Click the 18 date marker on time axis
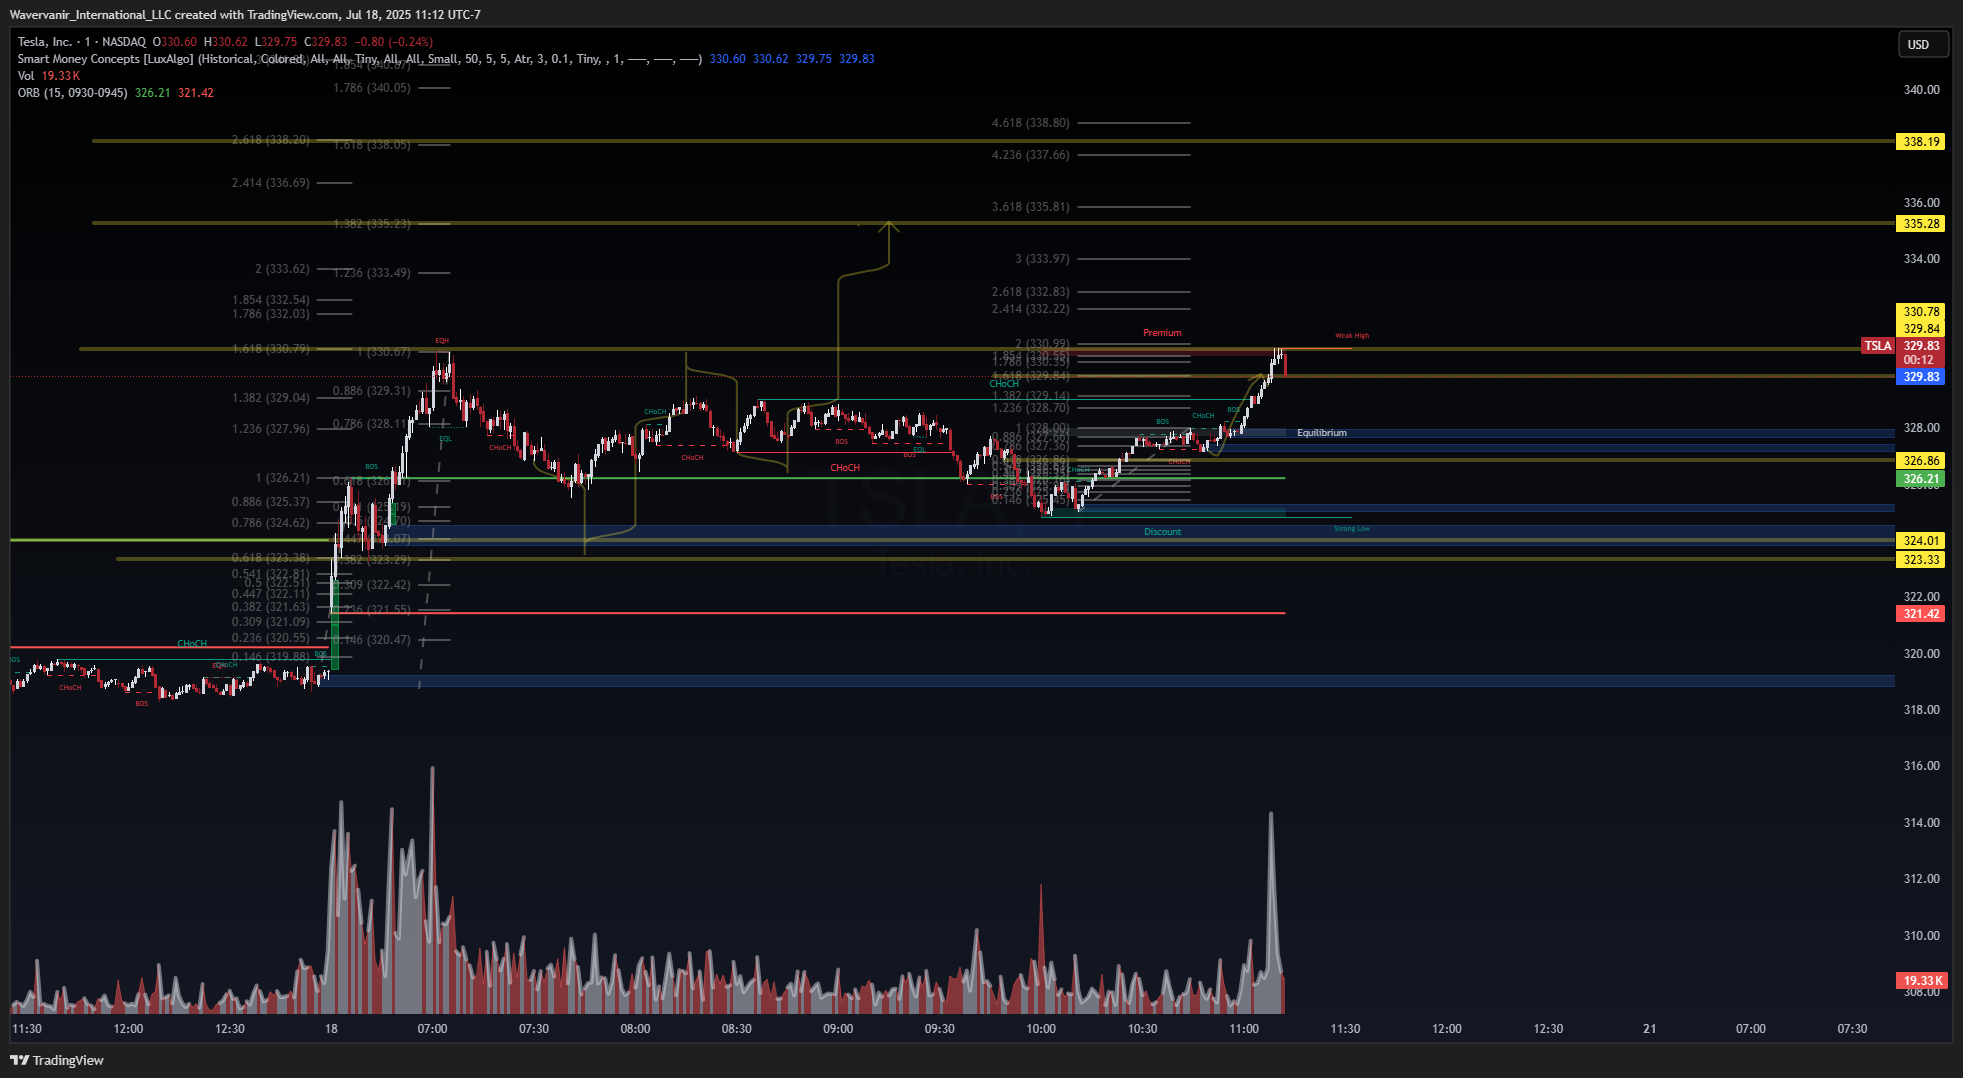The height and width of the screenshot is (1078, 1963). point(331,1029)
